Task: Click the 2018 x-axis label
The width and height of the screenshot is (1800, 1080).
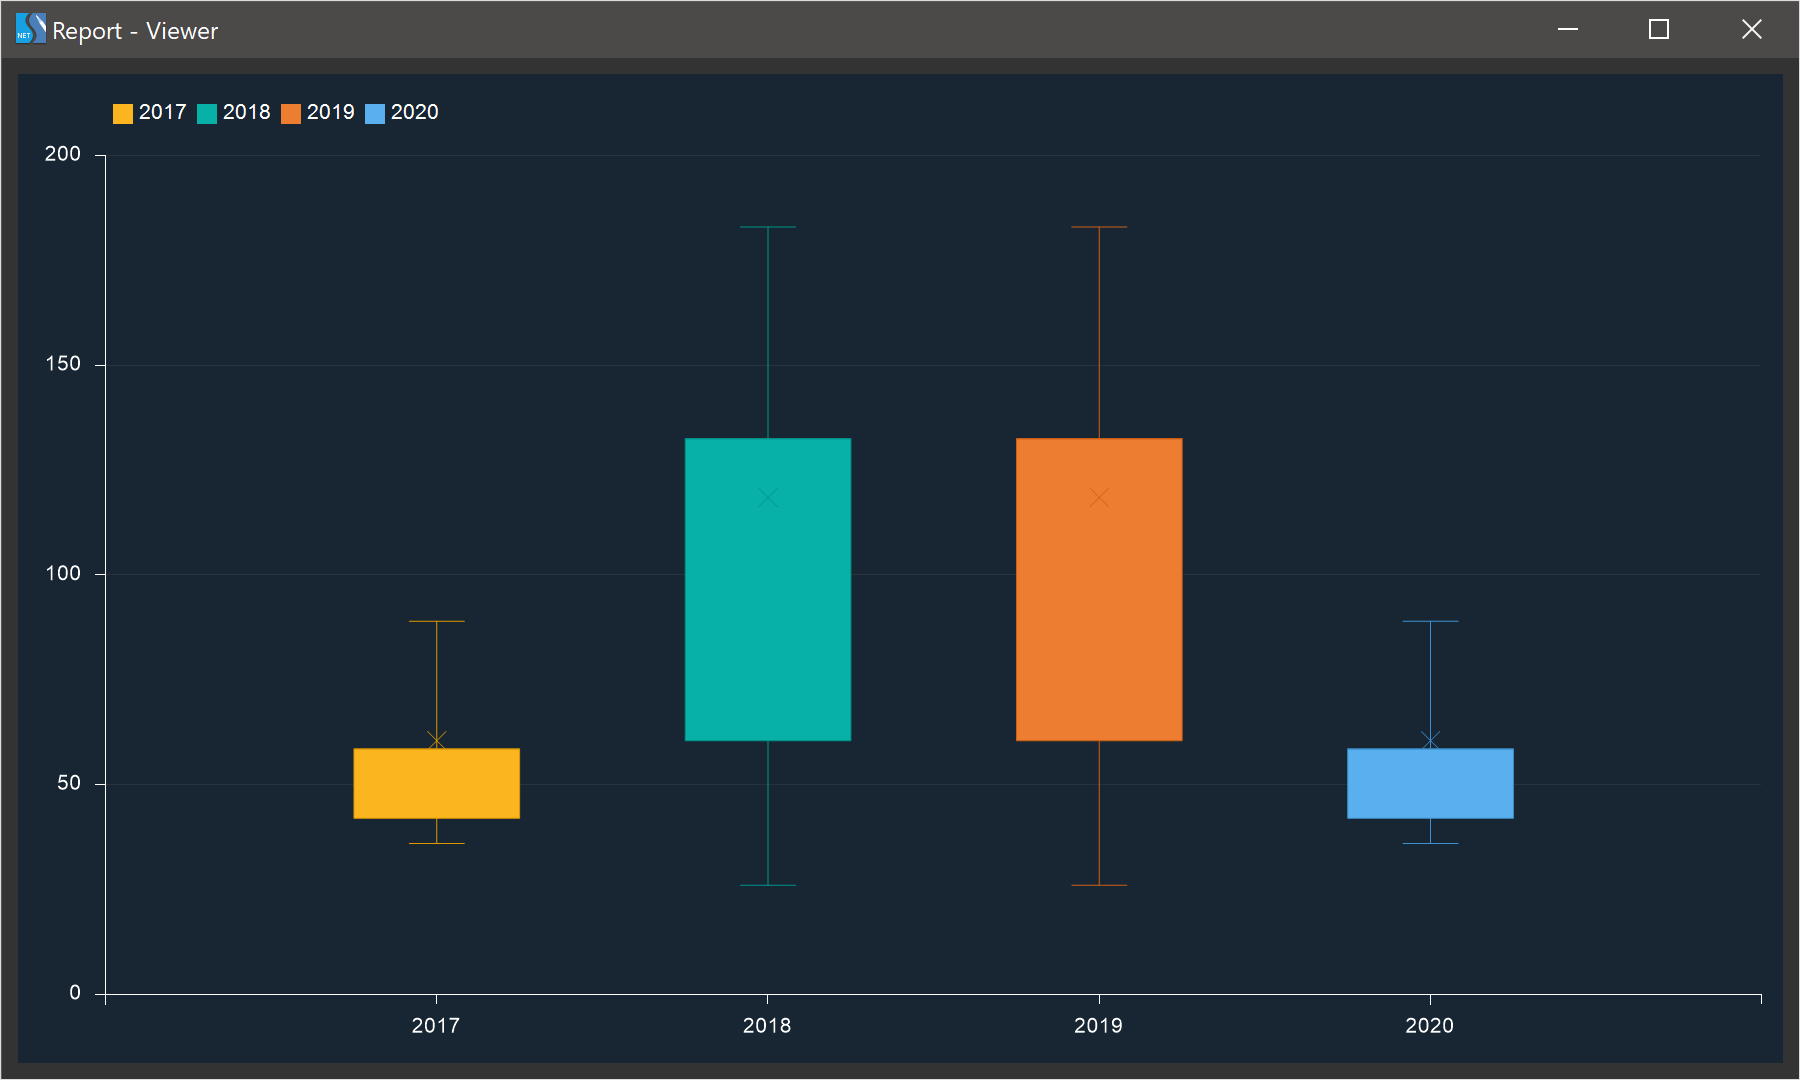Action: (767, 1025)
